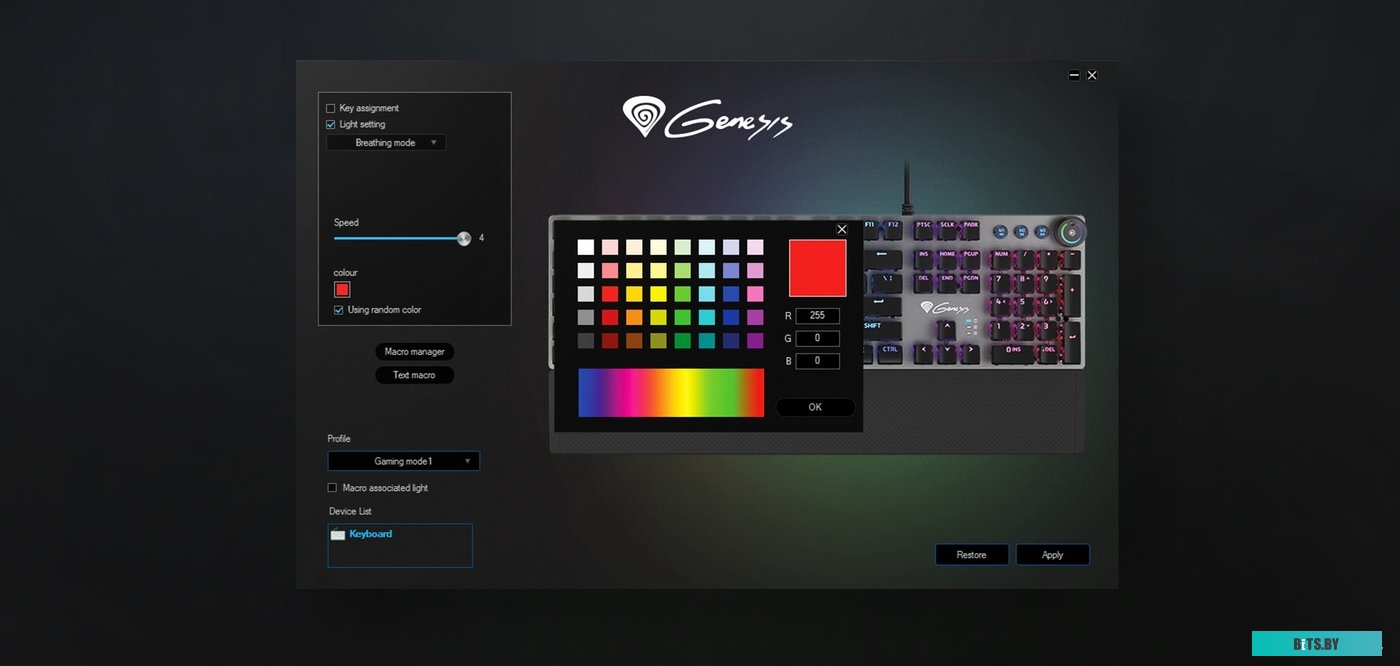Click the keyboard device icon in Device List
Viewport: 1400px width, 666px height.
click(x=338, y=534)
